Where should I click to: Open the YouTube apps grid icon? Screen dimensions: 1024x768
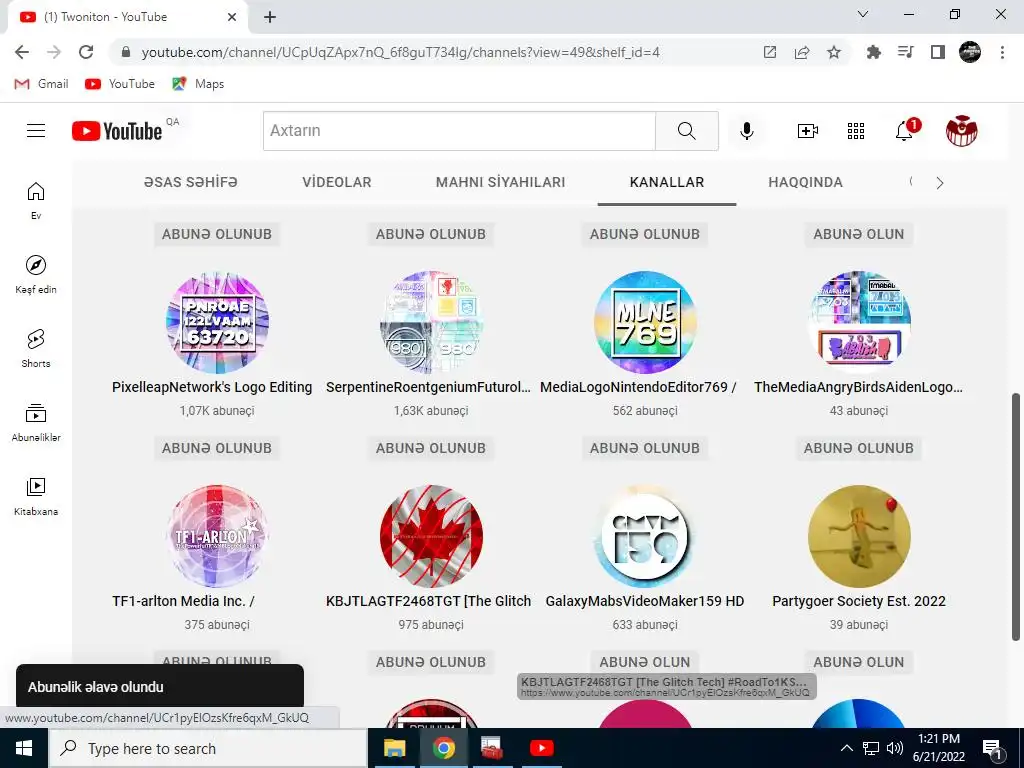856,131
